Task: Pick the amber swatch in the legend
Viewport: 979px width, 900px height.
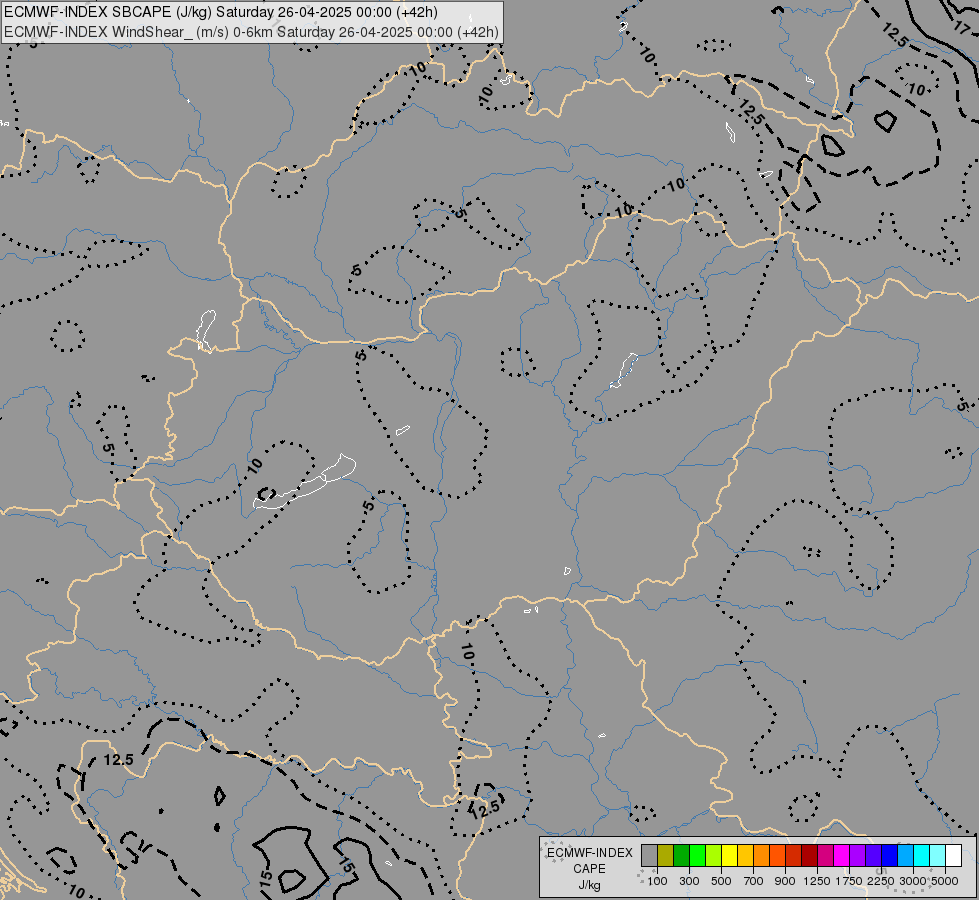Action: 745,856
